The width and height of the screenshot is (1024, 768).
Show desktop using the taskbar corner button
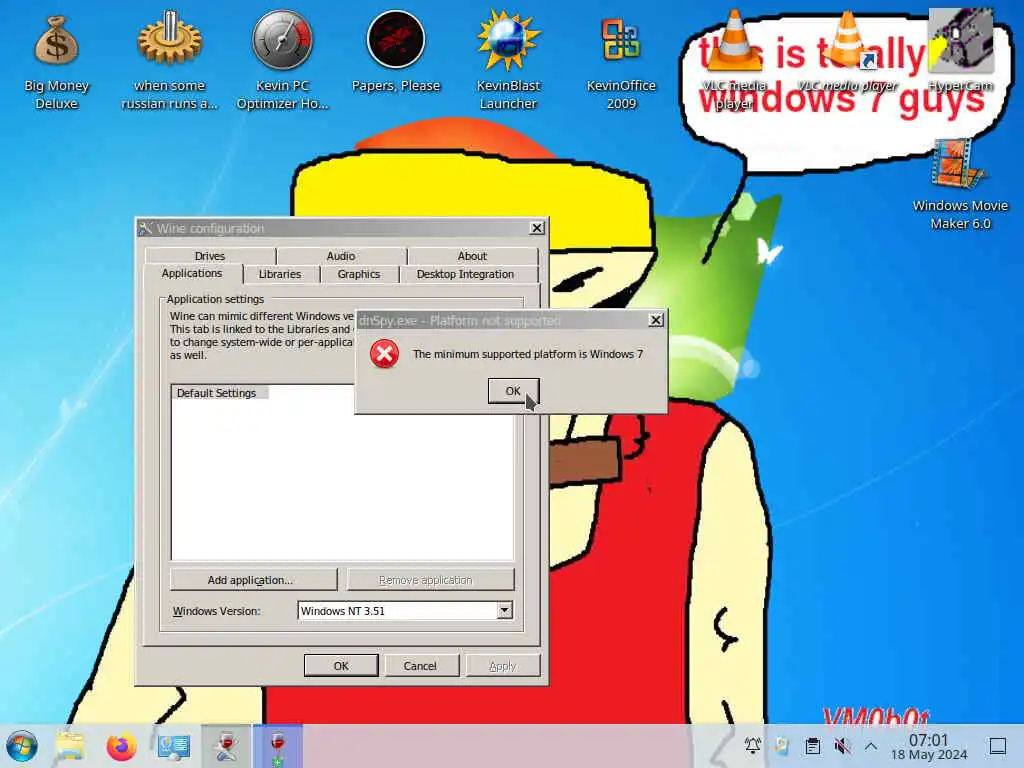998,746
